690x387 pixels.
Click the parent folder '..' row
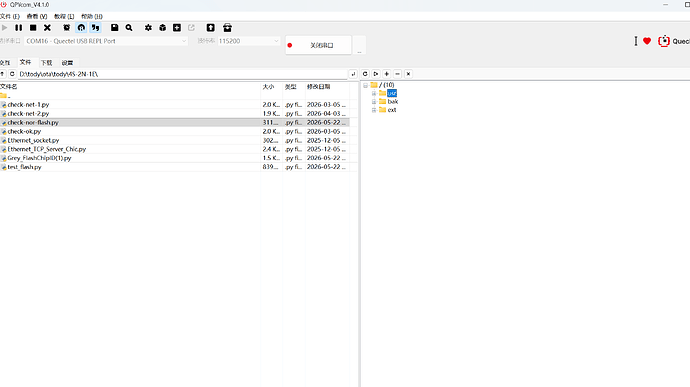[174, 96]
